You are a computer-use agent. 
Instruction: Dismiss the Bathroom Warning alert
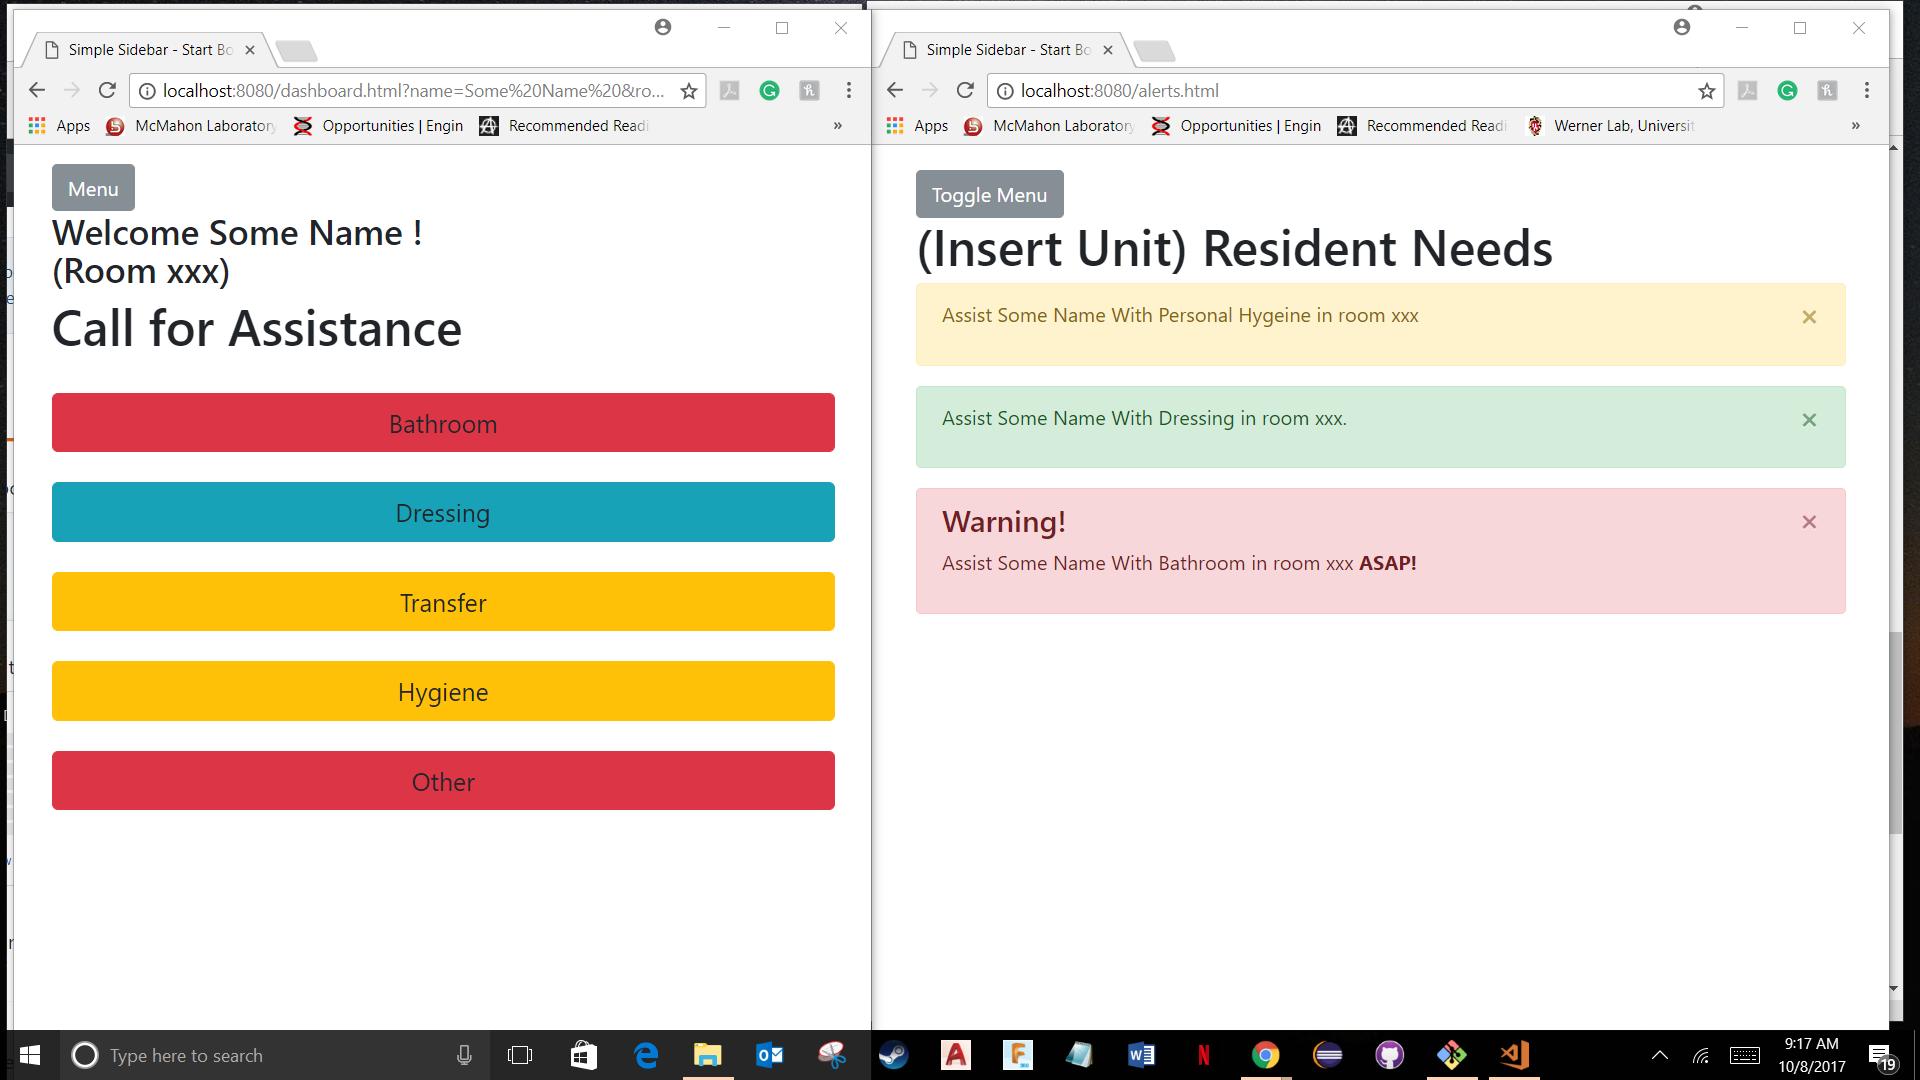pos(1809,522)
